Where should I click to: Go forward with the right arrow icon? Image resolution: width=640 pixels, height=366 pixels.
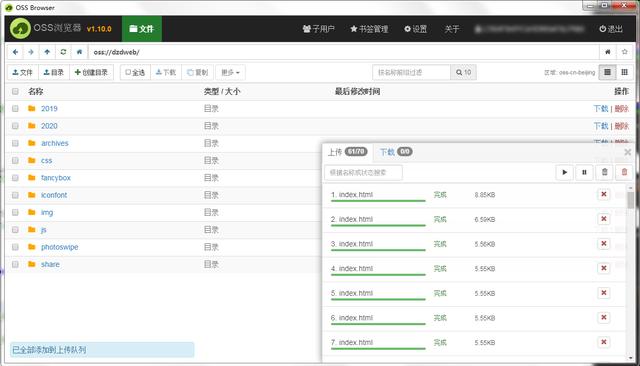click(31, 52)
